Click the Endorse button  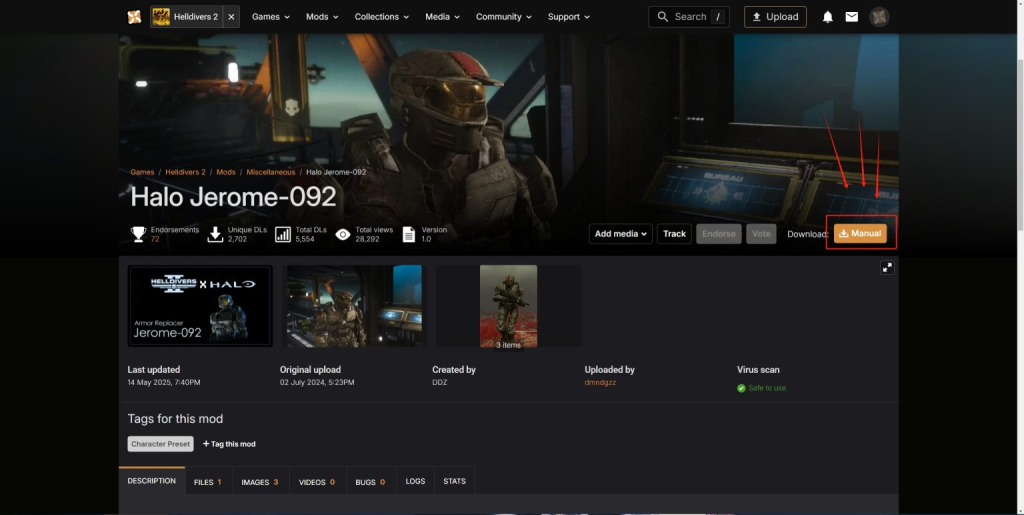pyautogui.click(x=718, y=234)
